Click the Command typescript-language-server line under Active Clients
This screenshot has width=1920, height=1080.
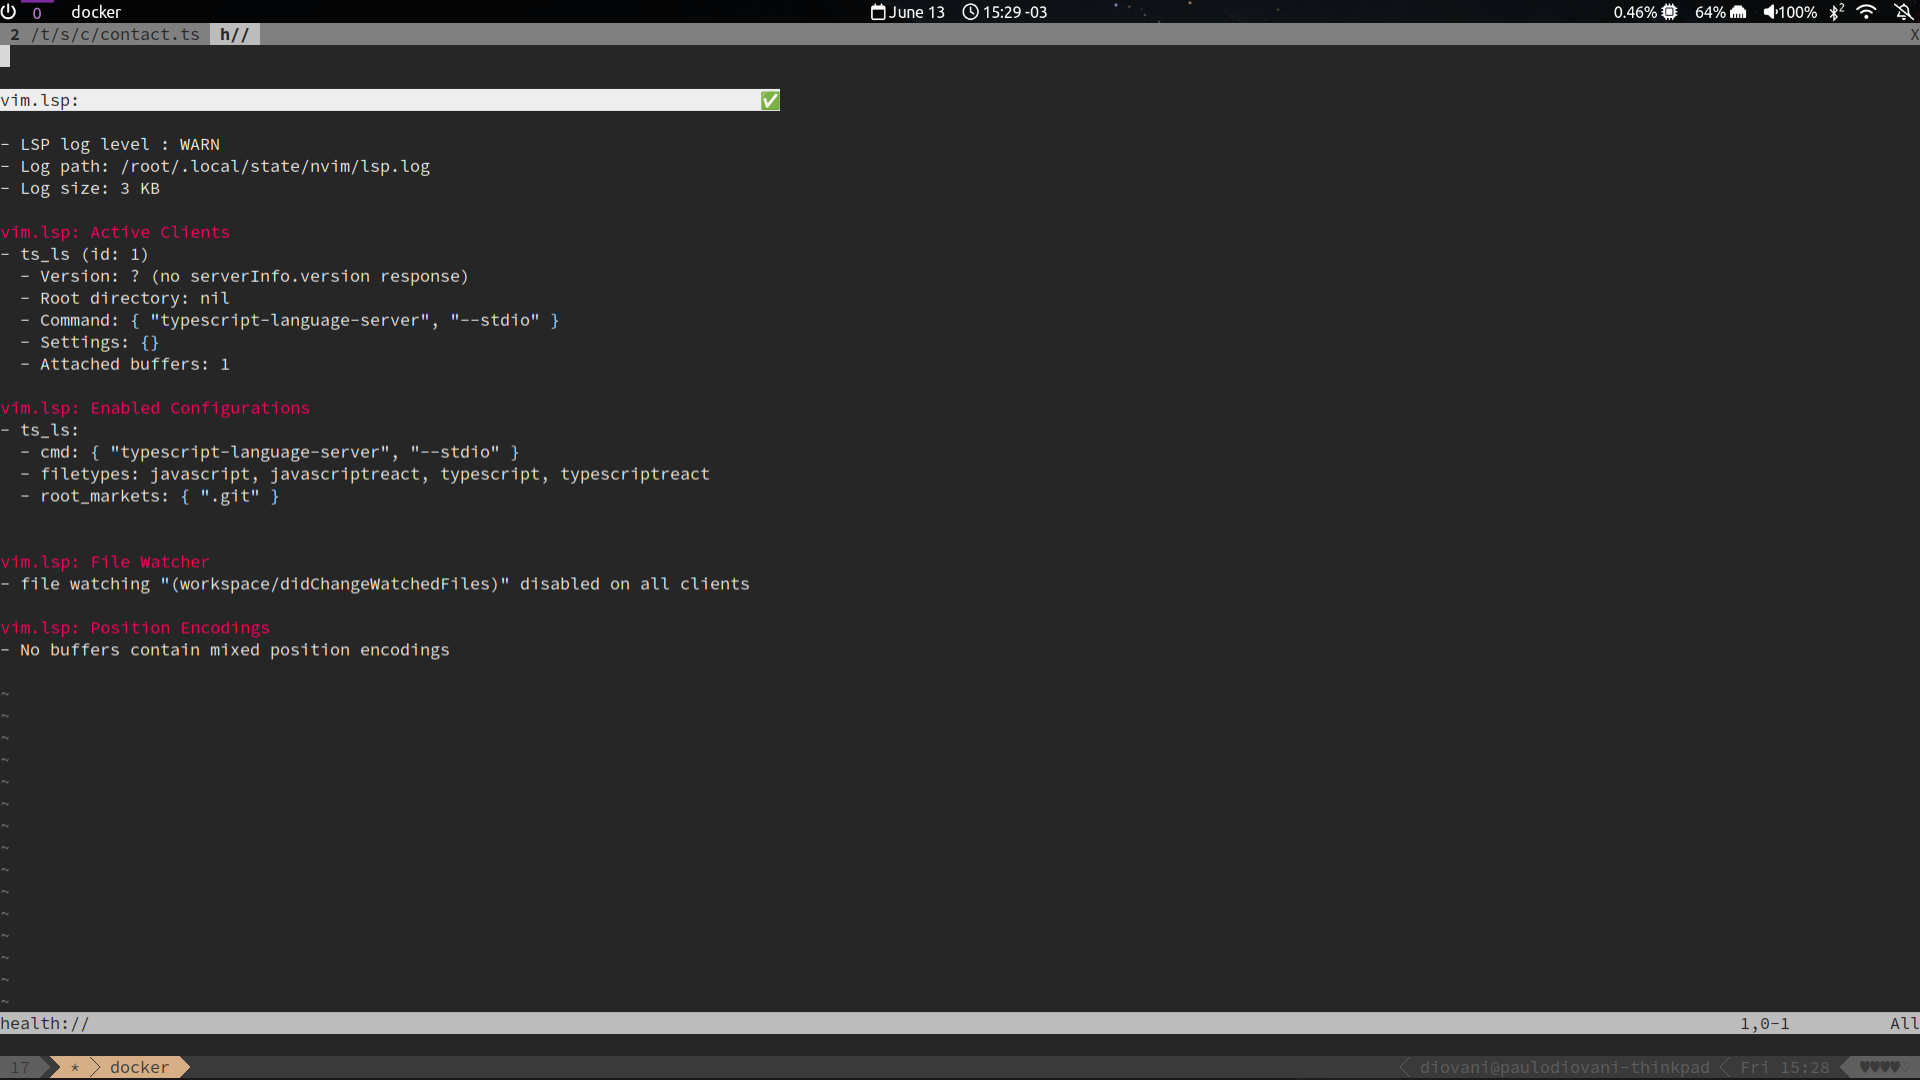point(290,320)
